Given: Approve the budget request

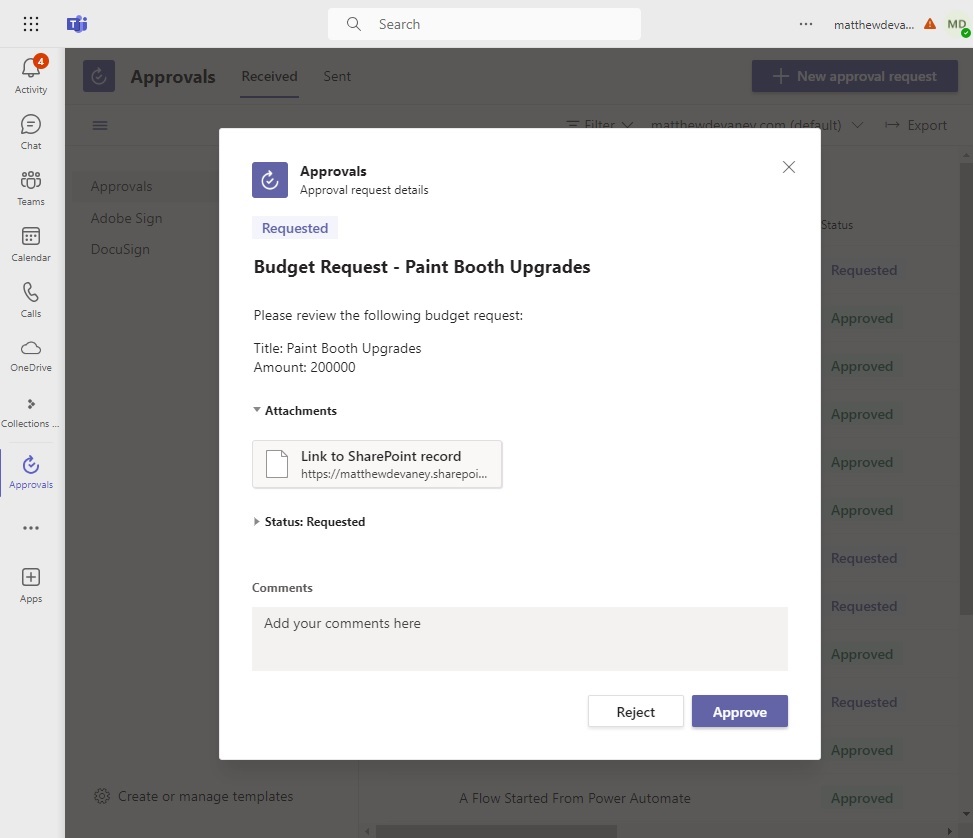Looking at the screenshot, I should pos(740,711).
